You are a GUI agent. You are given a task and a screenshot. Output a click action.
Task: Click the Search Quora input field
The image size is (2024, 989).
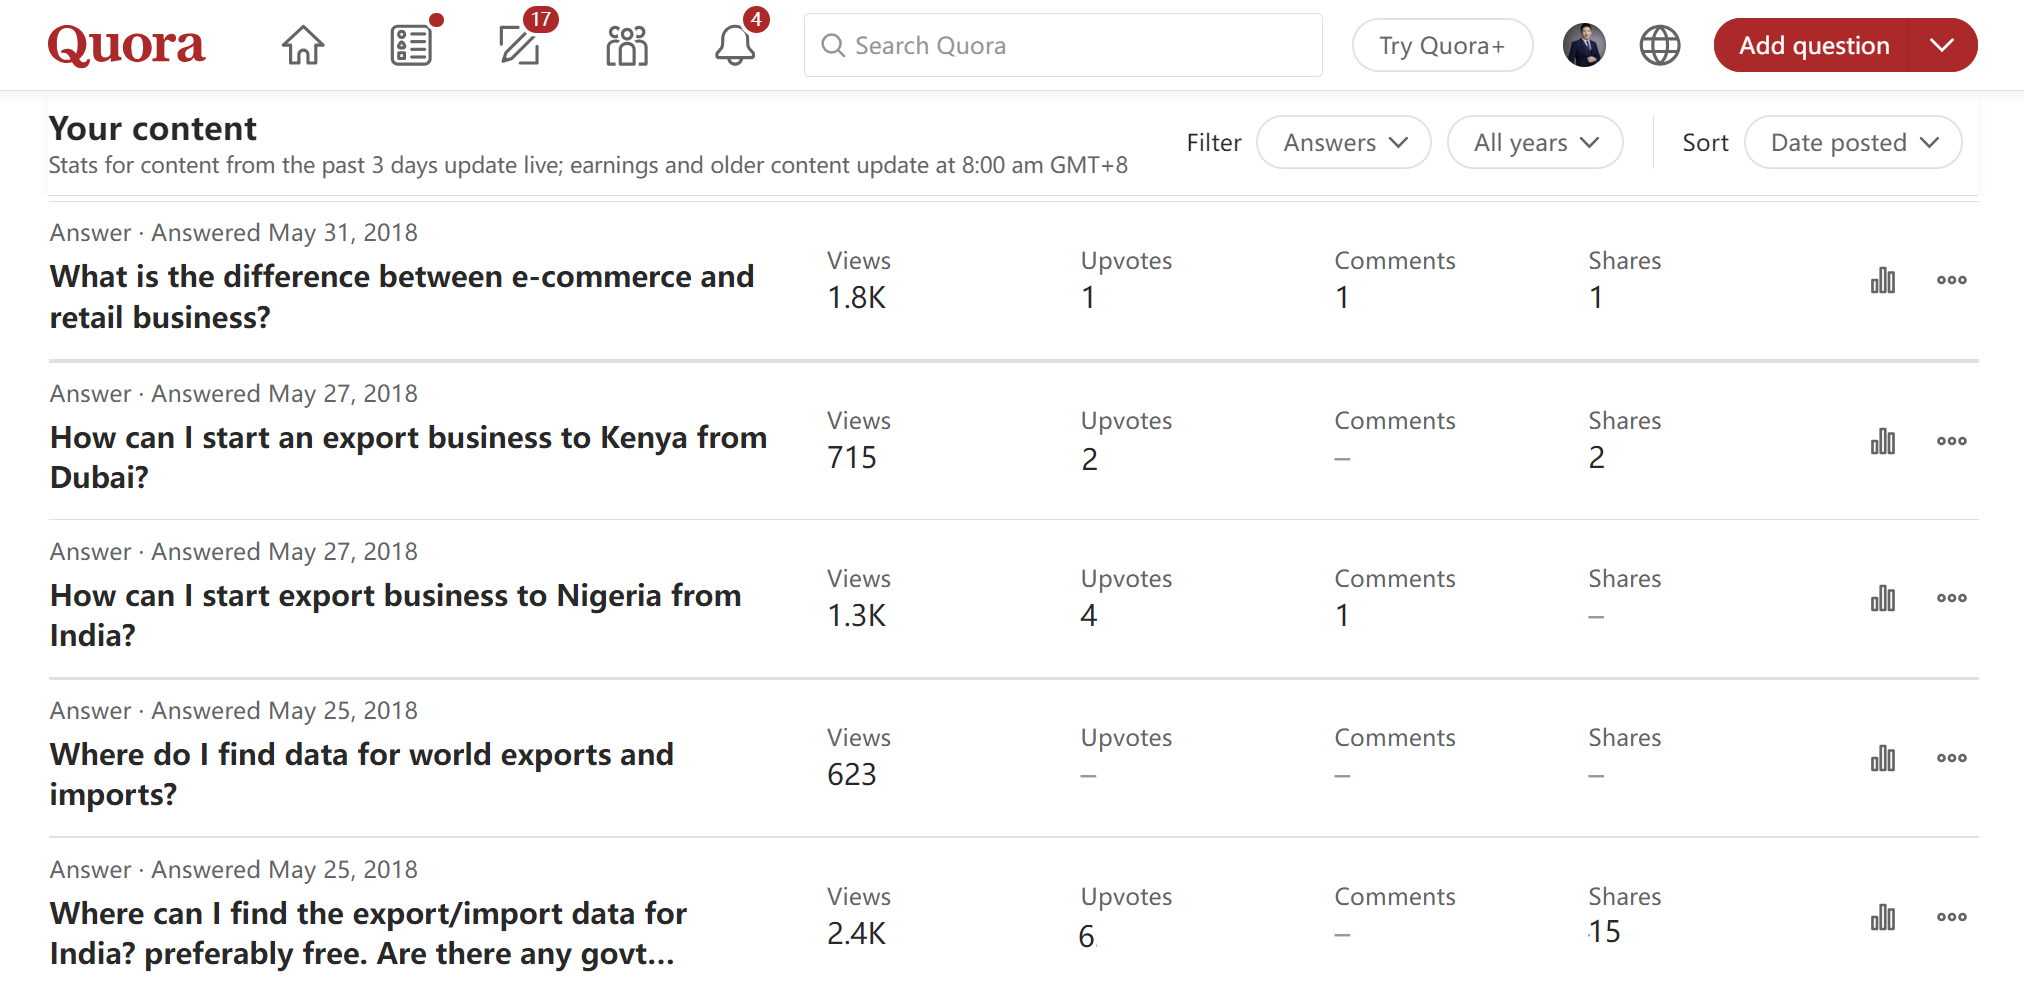(x=1062, y=45)
